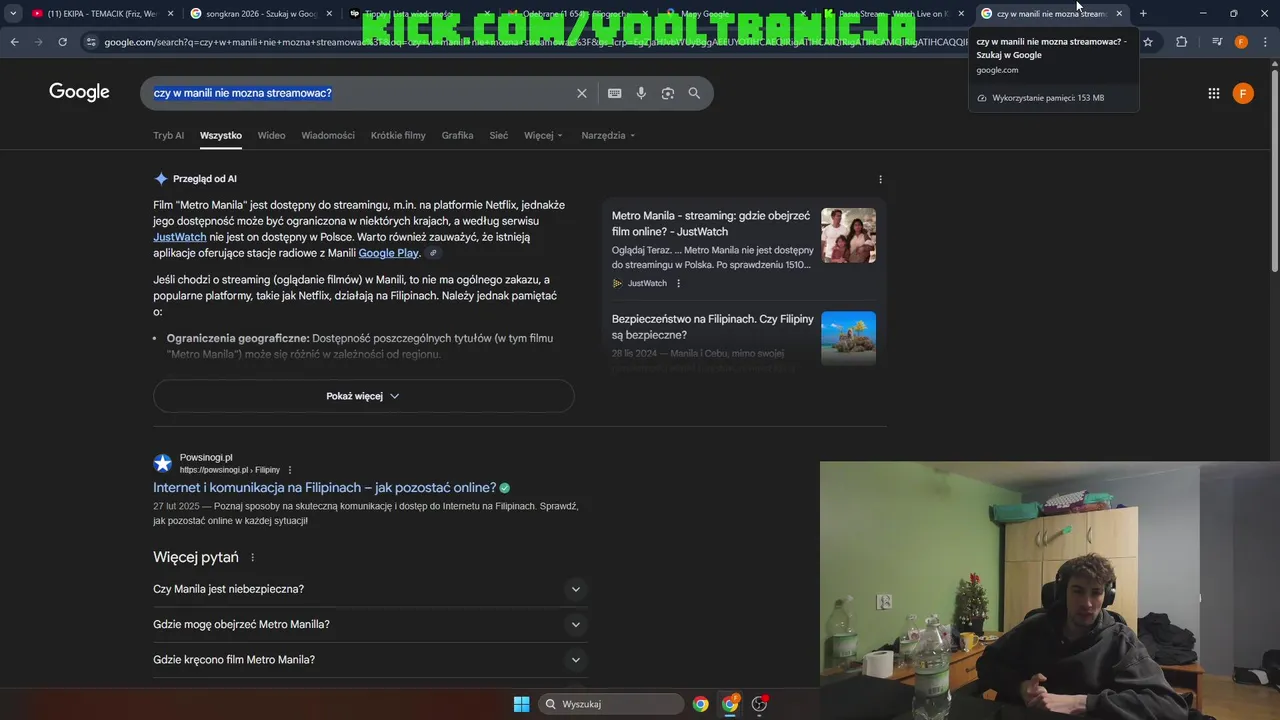Expand question Gdzie kręcono film Metro Manila?
Image resolution: width=1280 pixels, height=720 pixels.
pos(368,660)
